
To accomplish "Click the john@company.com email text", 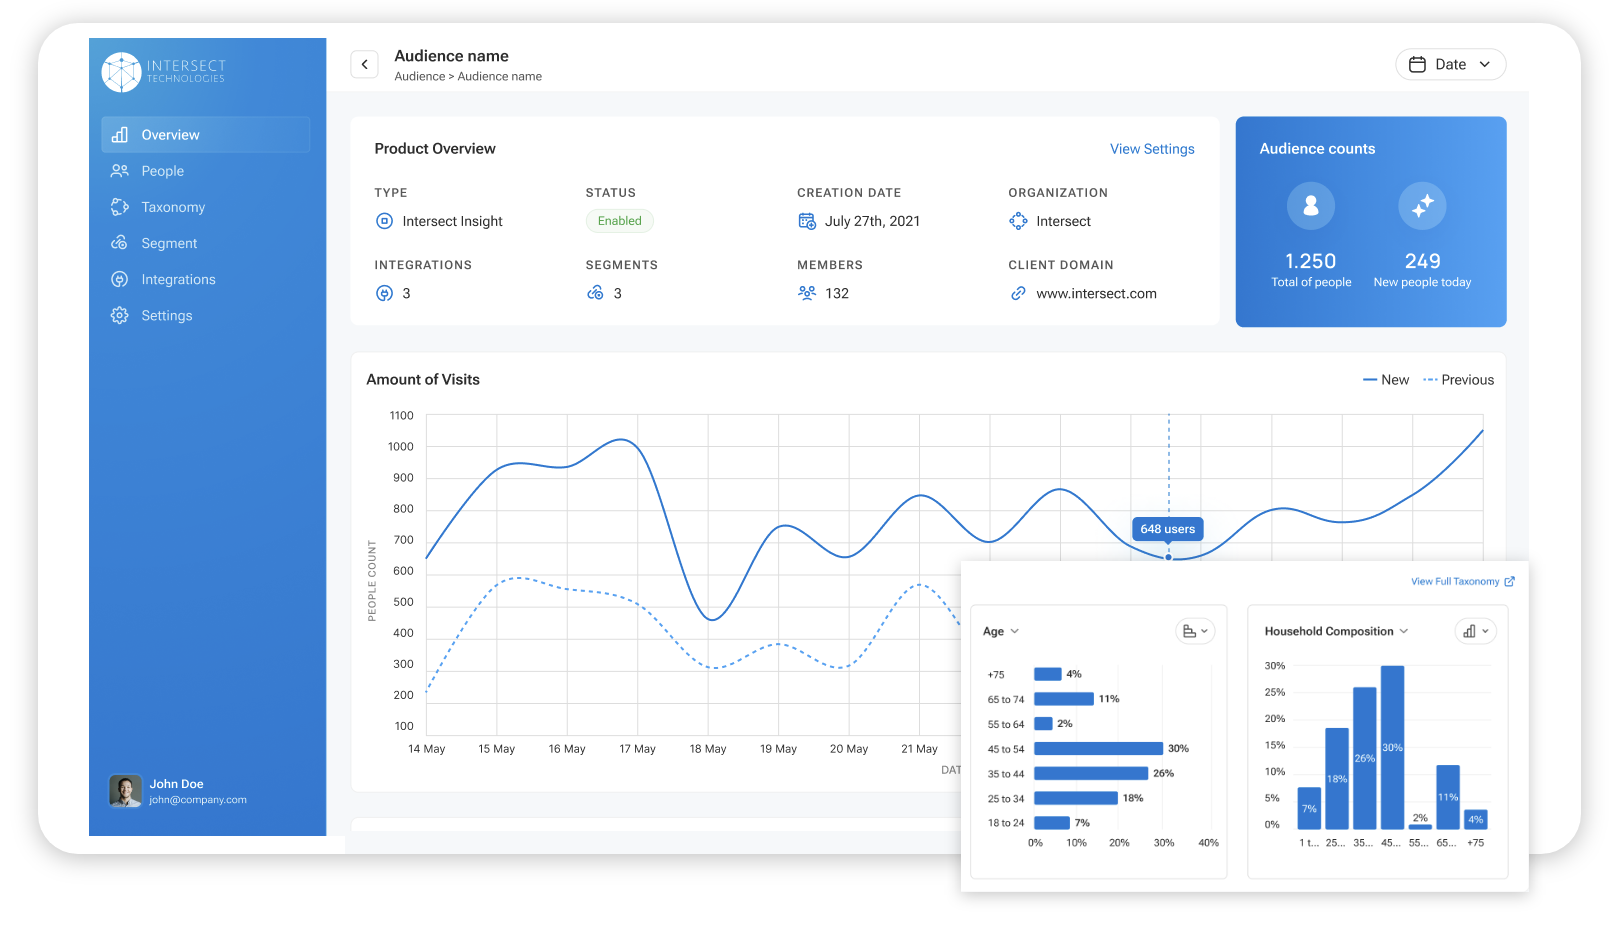I will (198, 800).
